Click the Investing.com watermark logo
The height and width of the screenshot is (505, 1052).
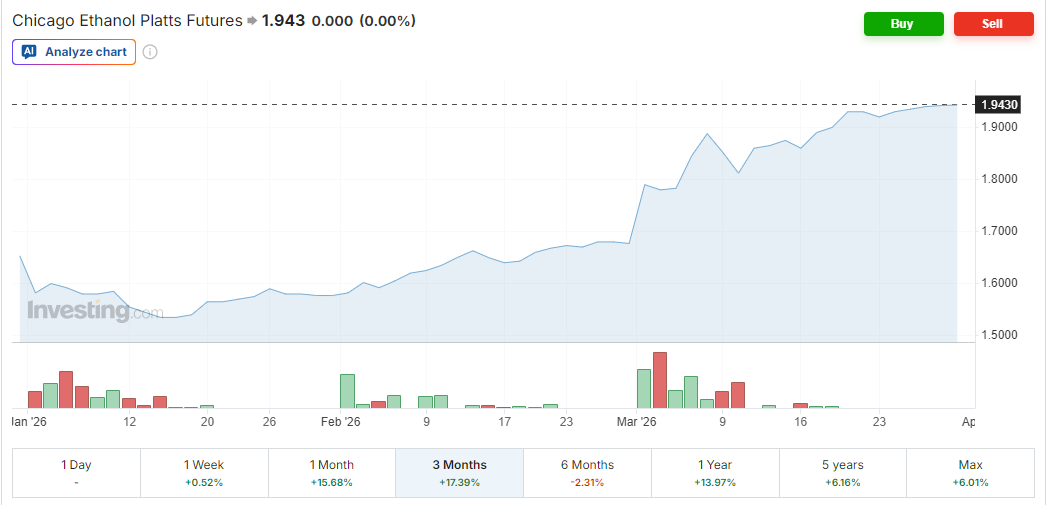click(x=94, y=311)
